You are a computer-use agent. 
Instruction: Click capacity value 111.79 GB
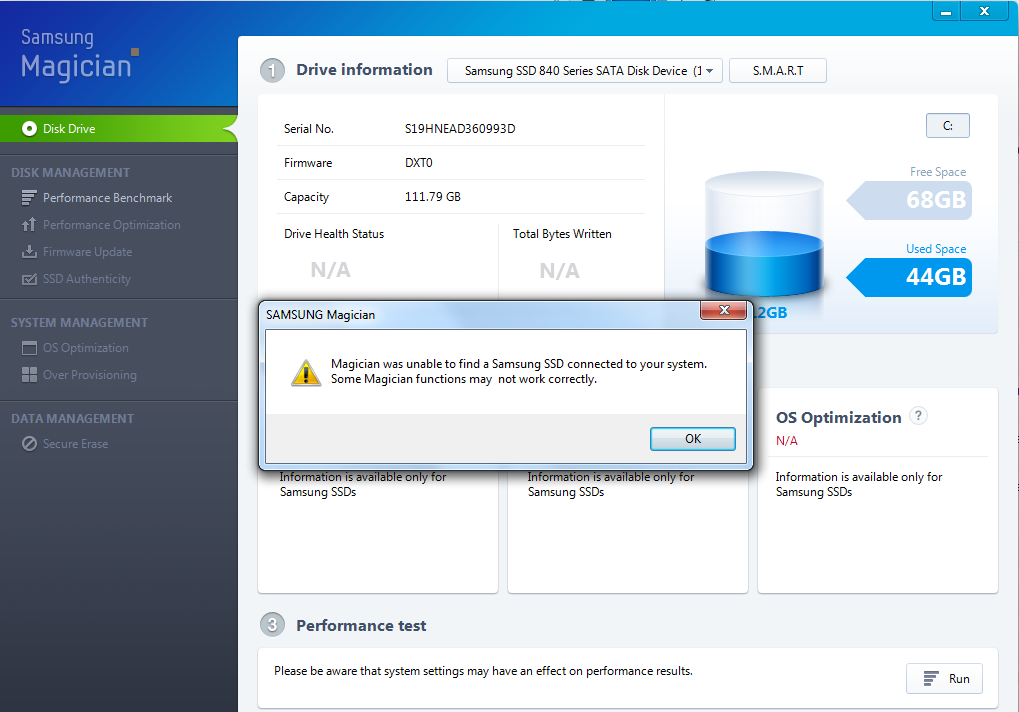[433, 197]
